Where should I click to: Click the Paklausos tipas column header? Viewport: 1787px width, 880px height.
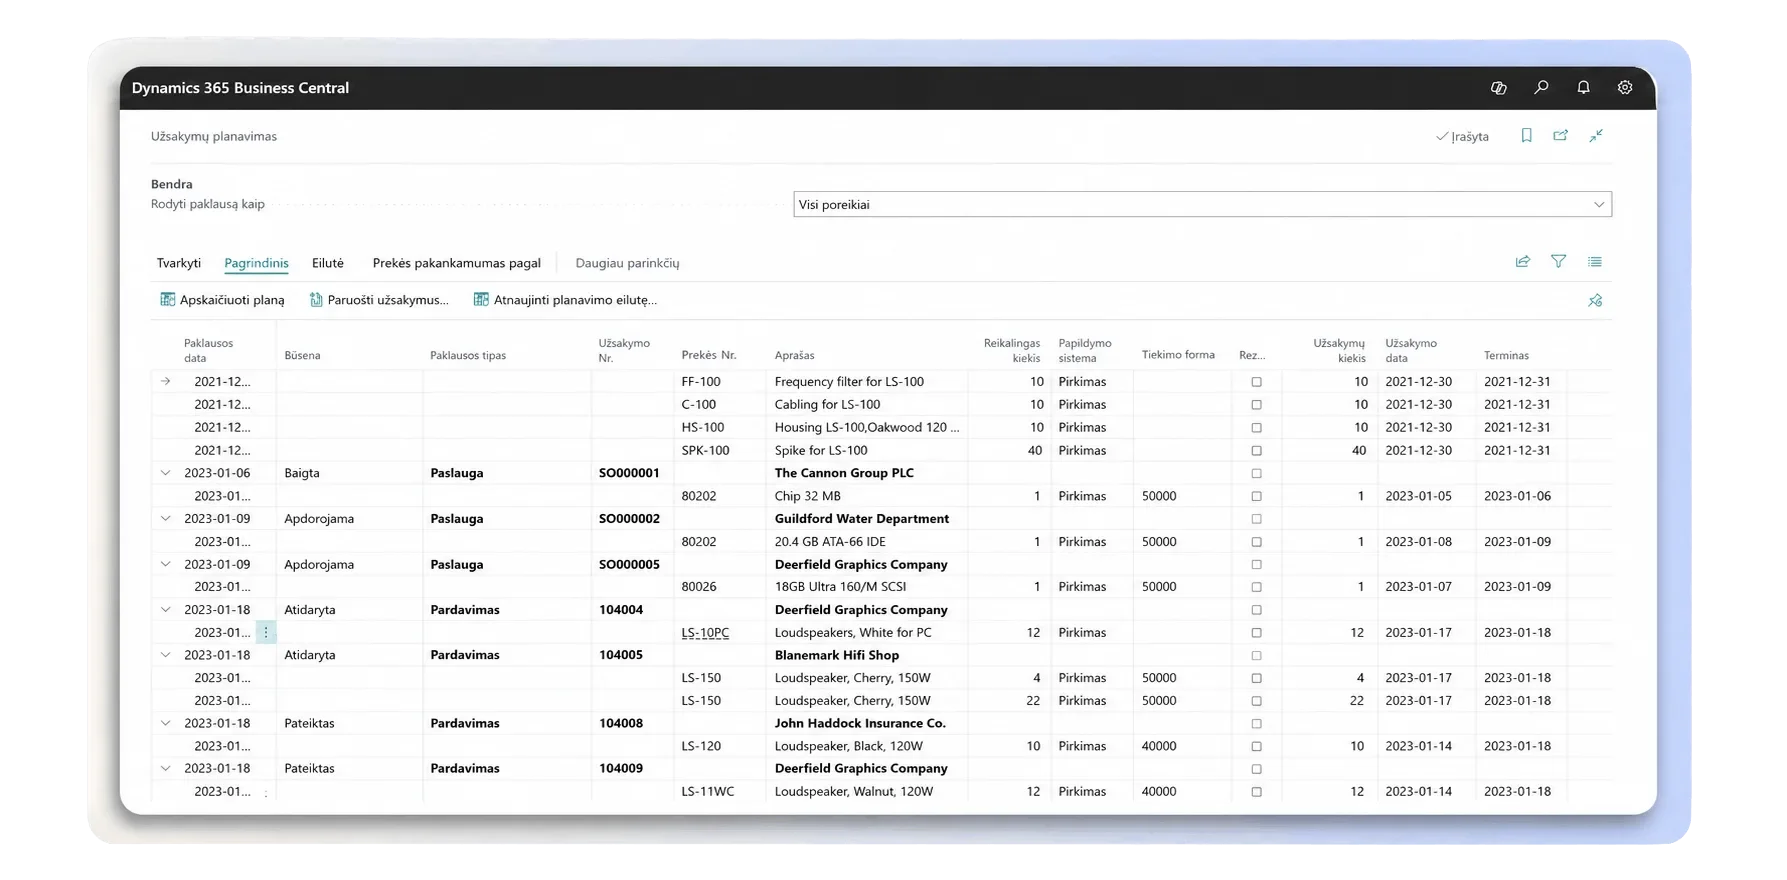point(468,355)
